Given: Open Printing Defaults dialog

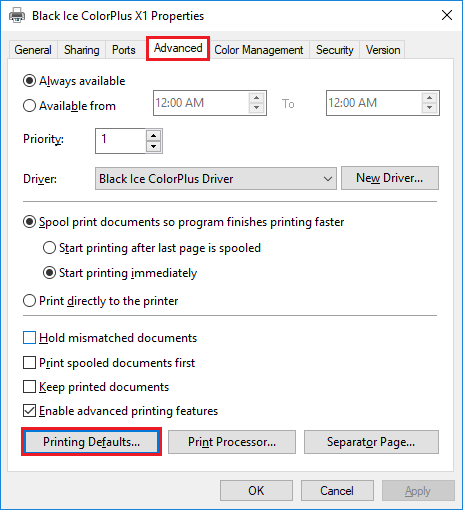Looking at the screenshot, I should tap(91, 442).
